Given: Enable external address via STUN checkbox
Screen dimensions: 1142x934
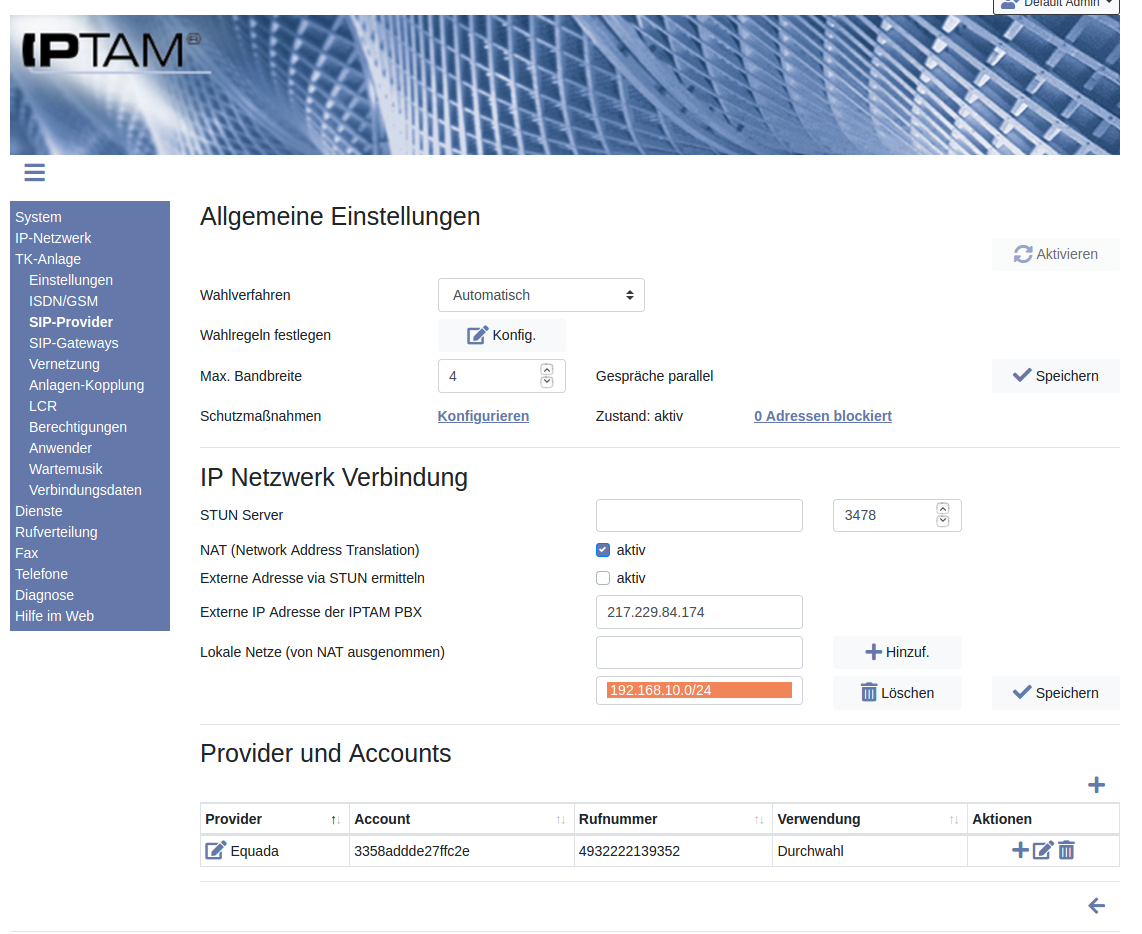Looking at the screenshot, I should tap(603, 578).
